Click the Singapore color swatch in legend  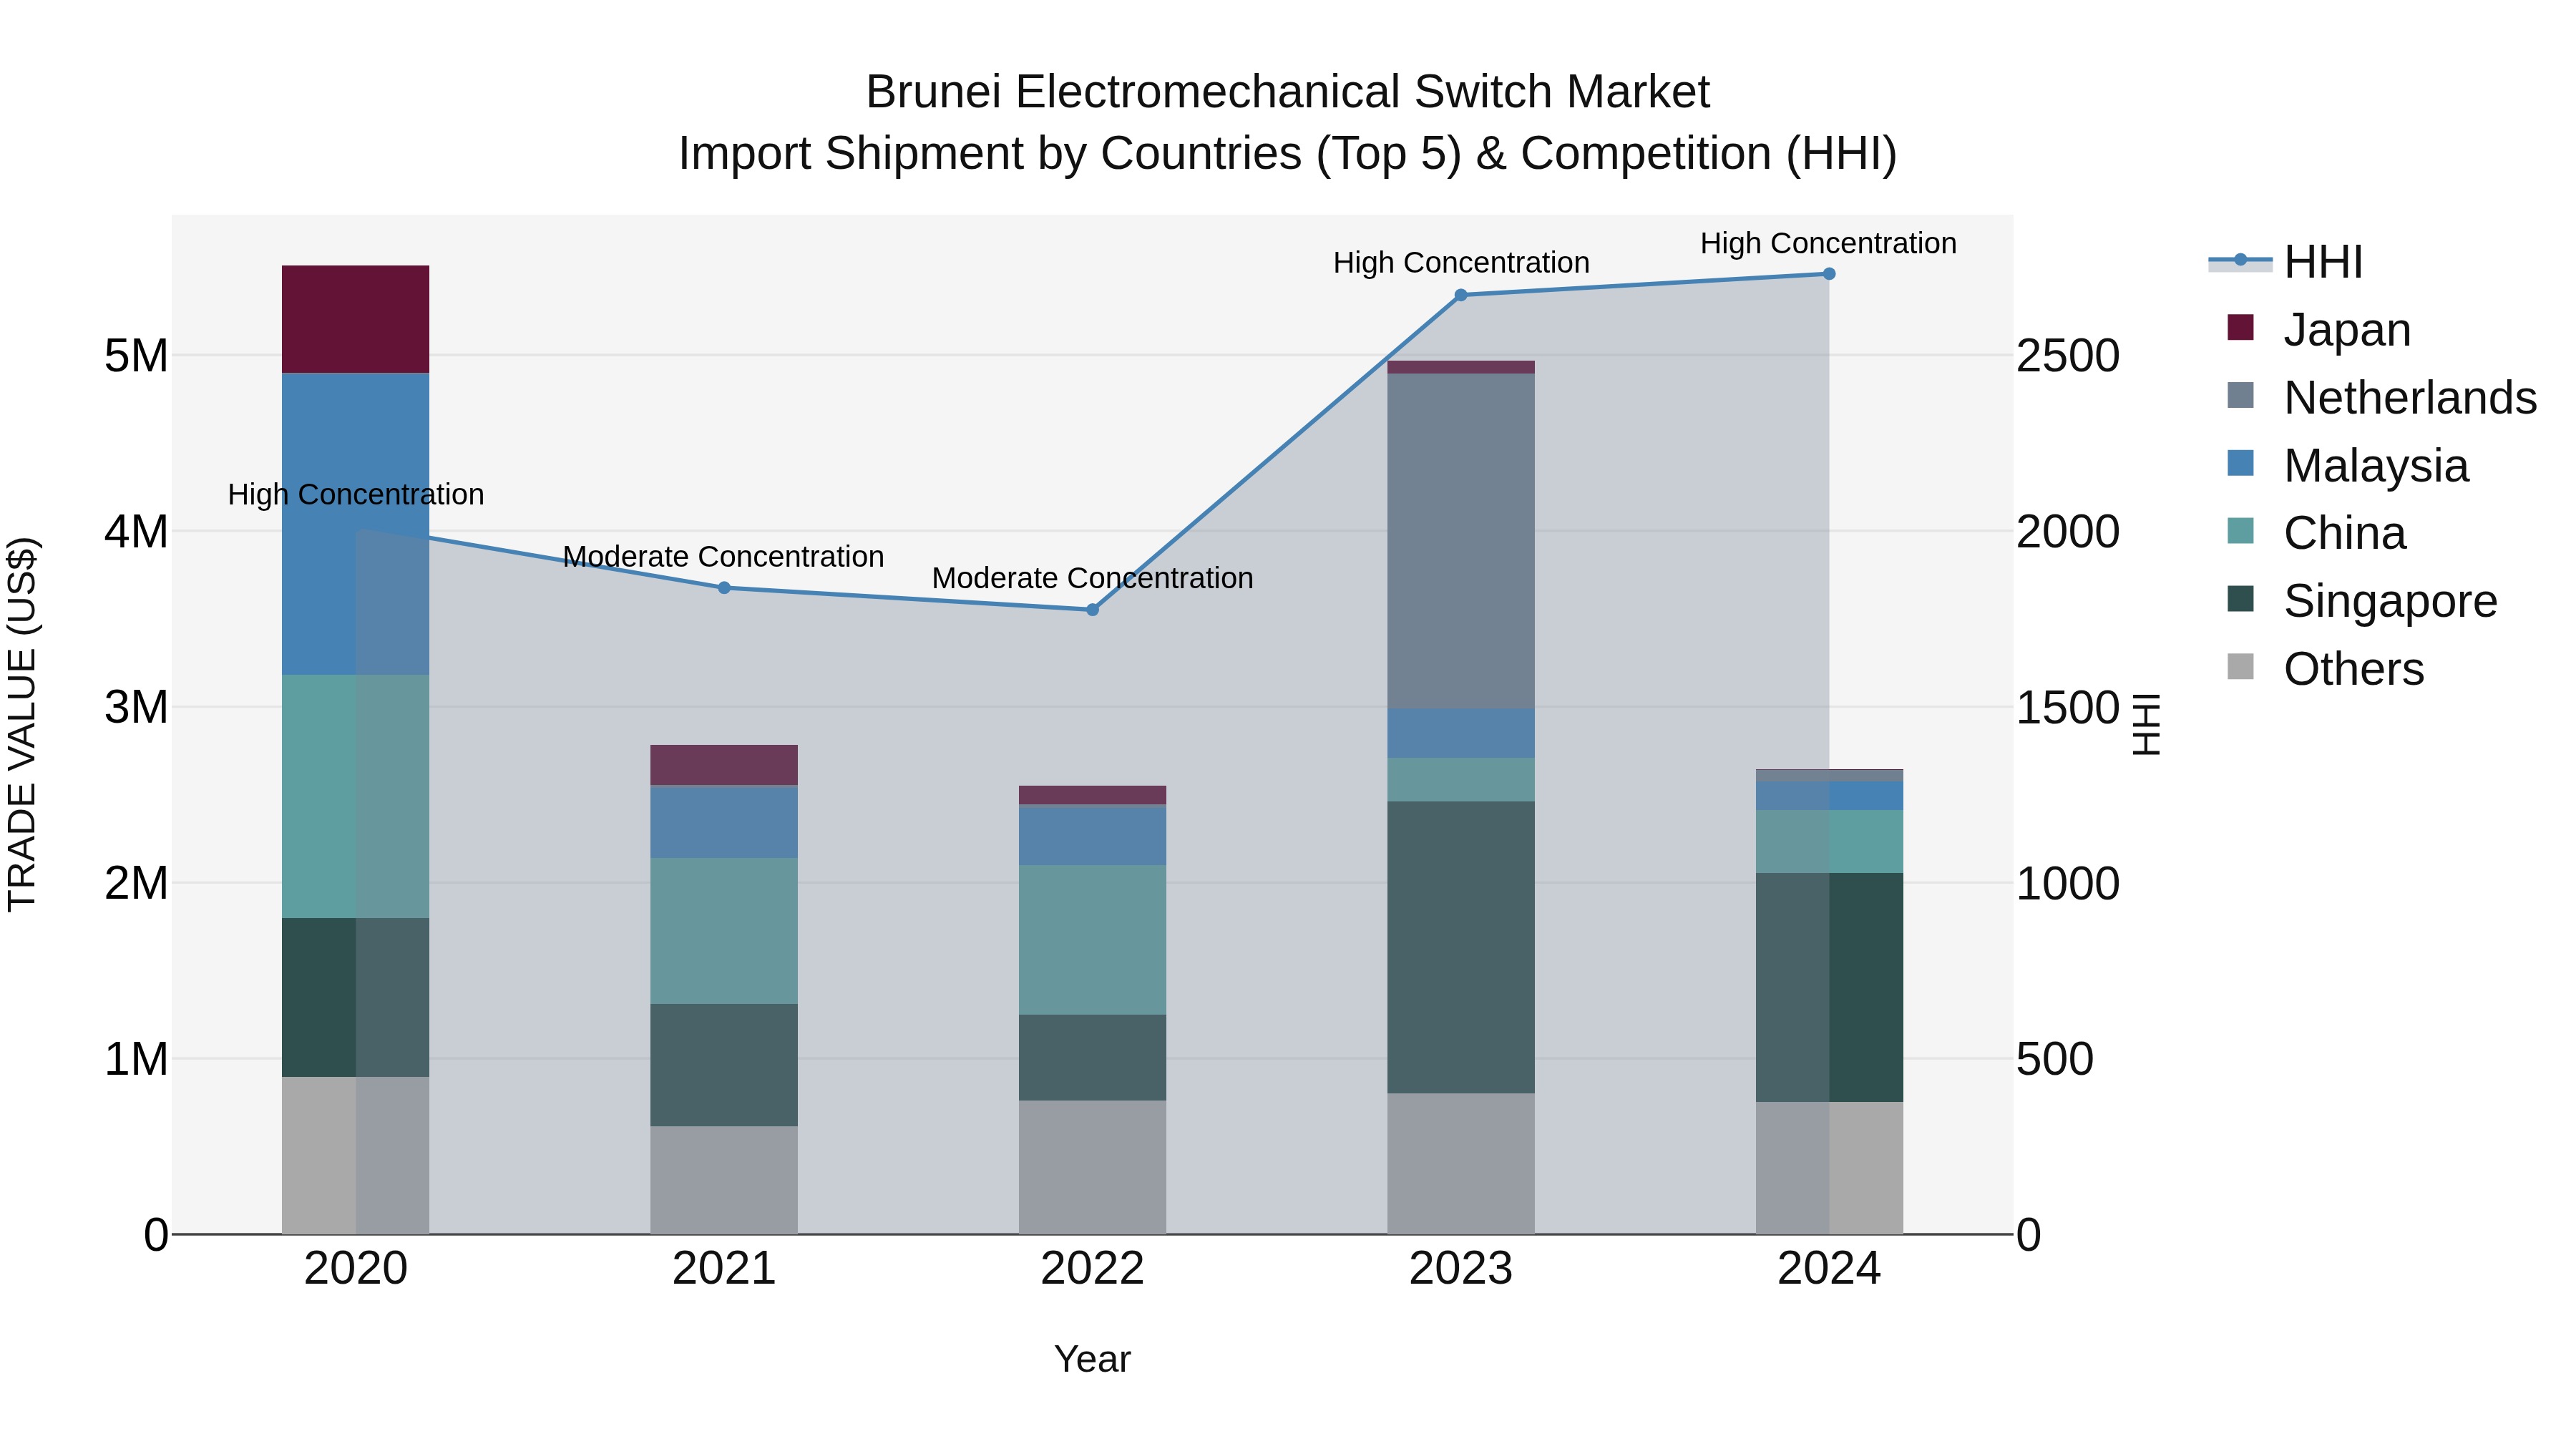pos(2241,599)
